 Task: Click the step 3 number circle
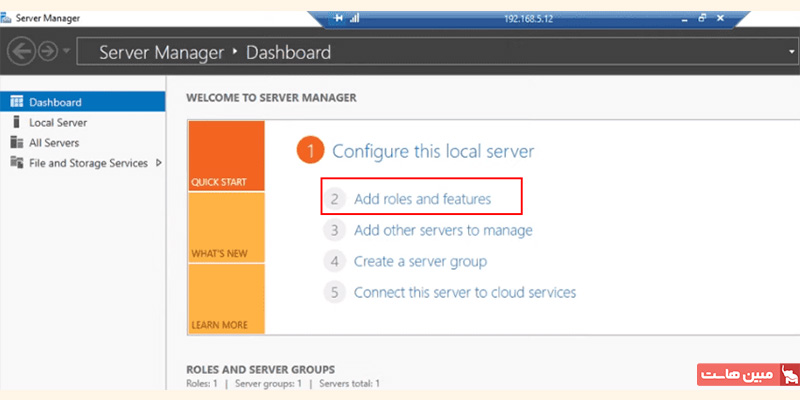(x=334, y=231)
